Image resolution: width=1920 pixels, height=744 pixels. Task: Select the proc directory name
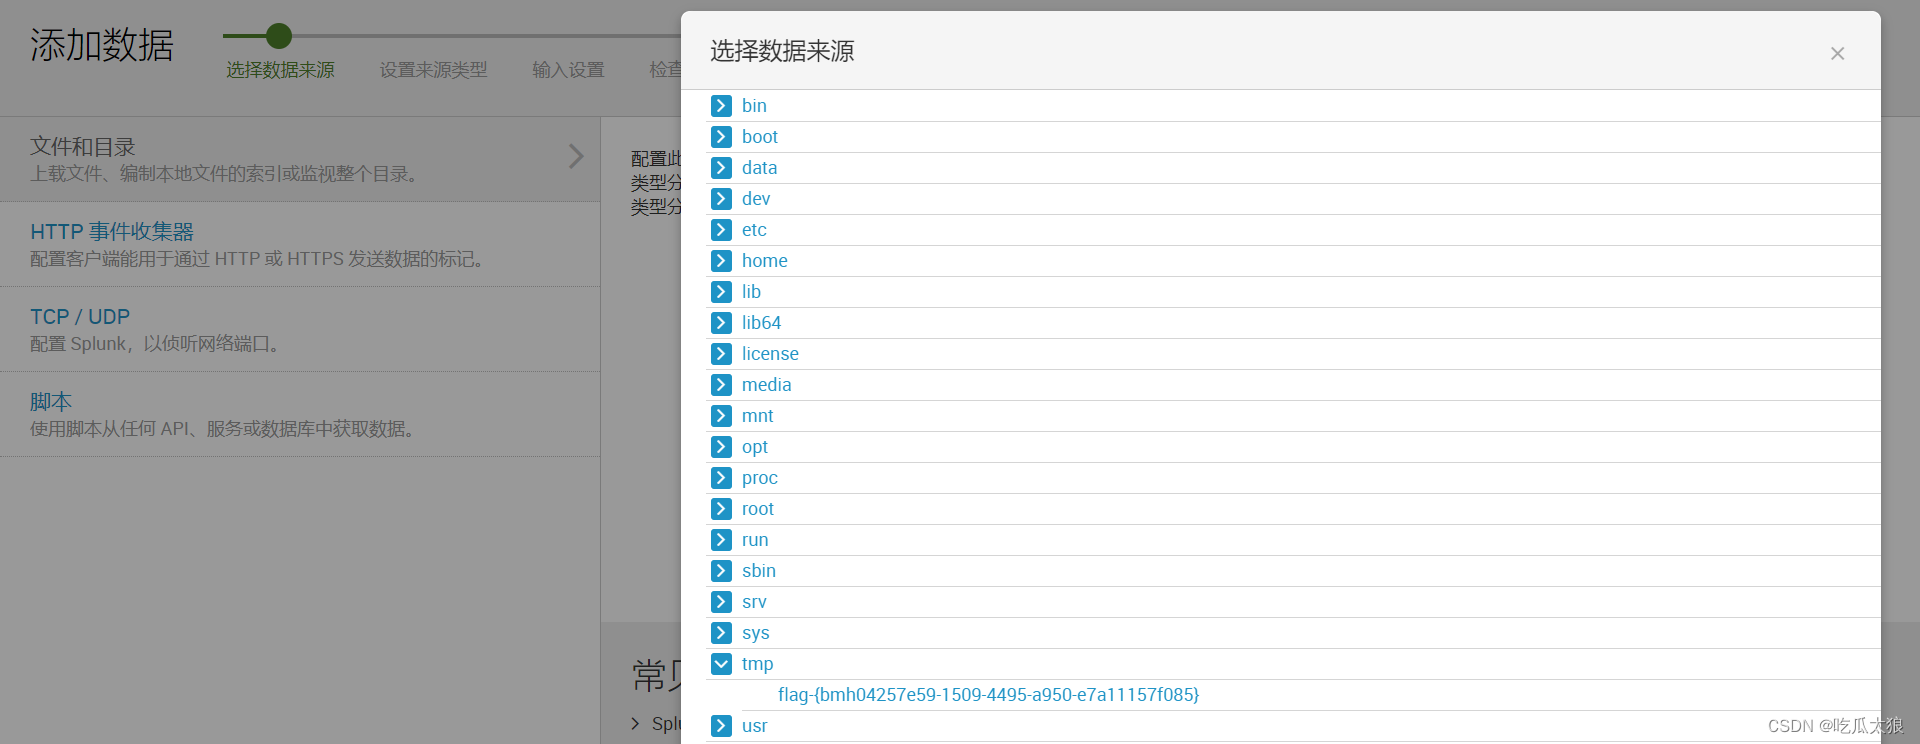click(x=760, y=478)
